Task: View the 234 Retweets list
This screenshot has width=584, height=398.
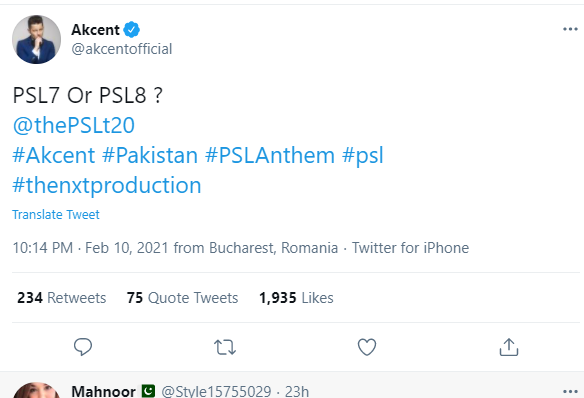Action: [61, 298]
